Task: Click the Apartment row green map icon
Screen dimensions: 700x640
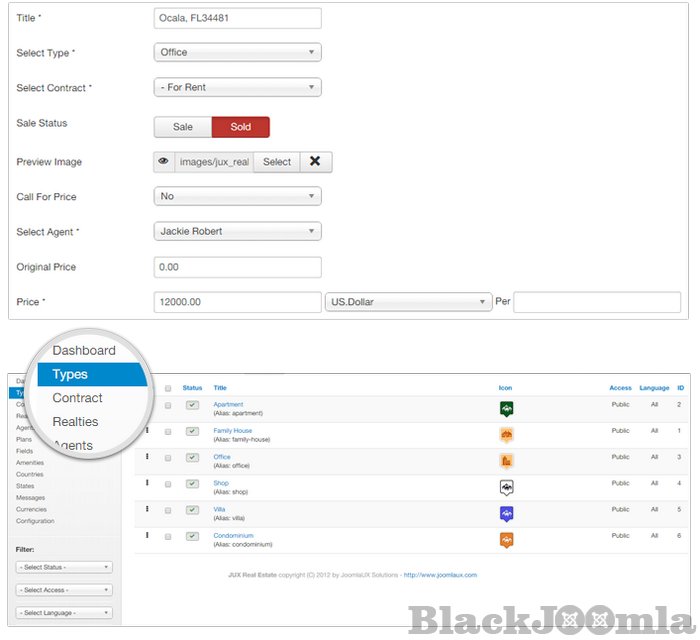Action: click(506, 409)
